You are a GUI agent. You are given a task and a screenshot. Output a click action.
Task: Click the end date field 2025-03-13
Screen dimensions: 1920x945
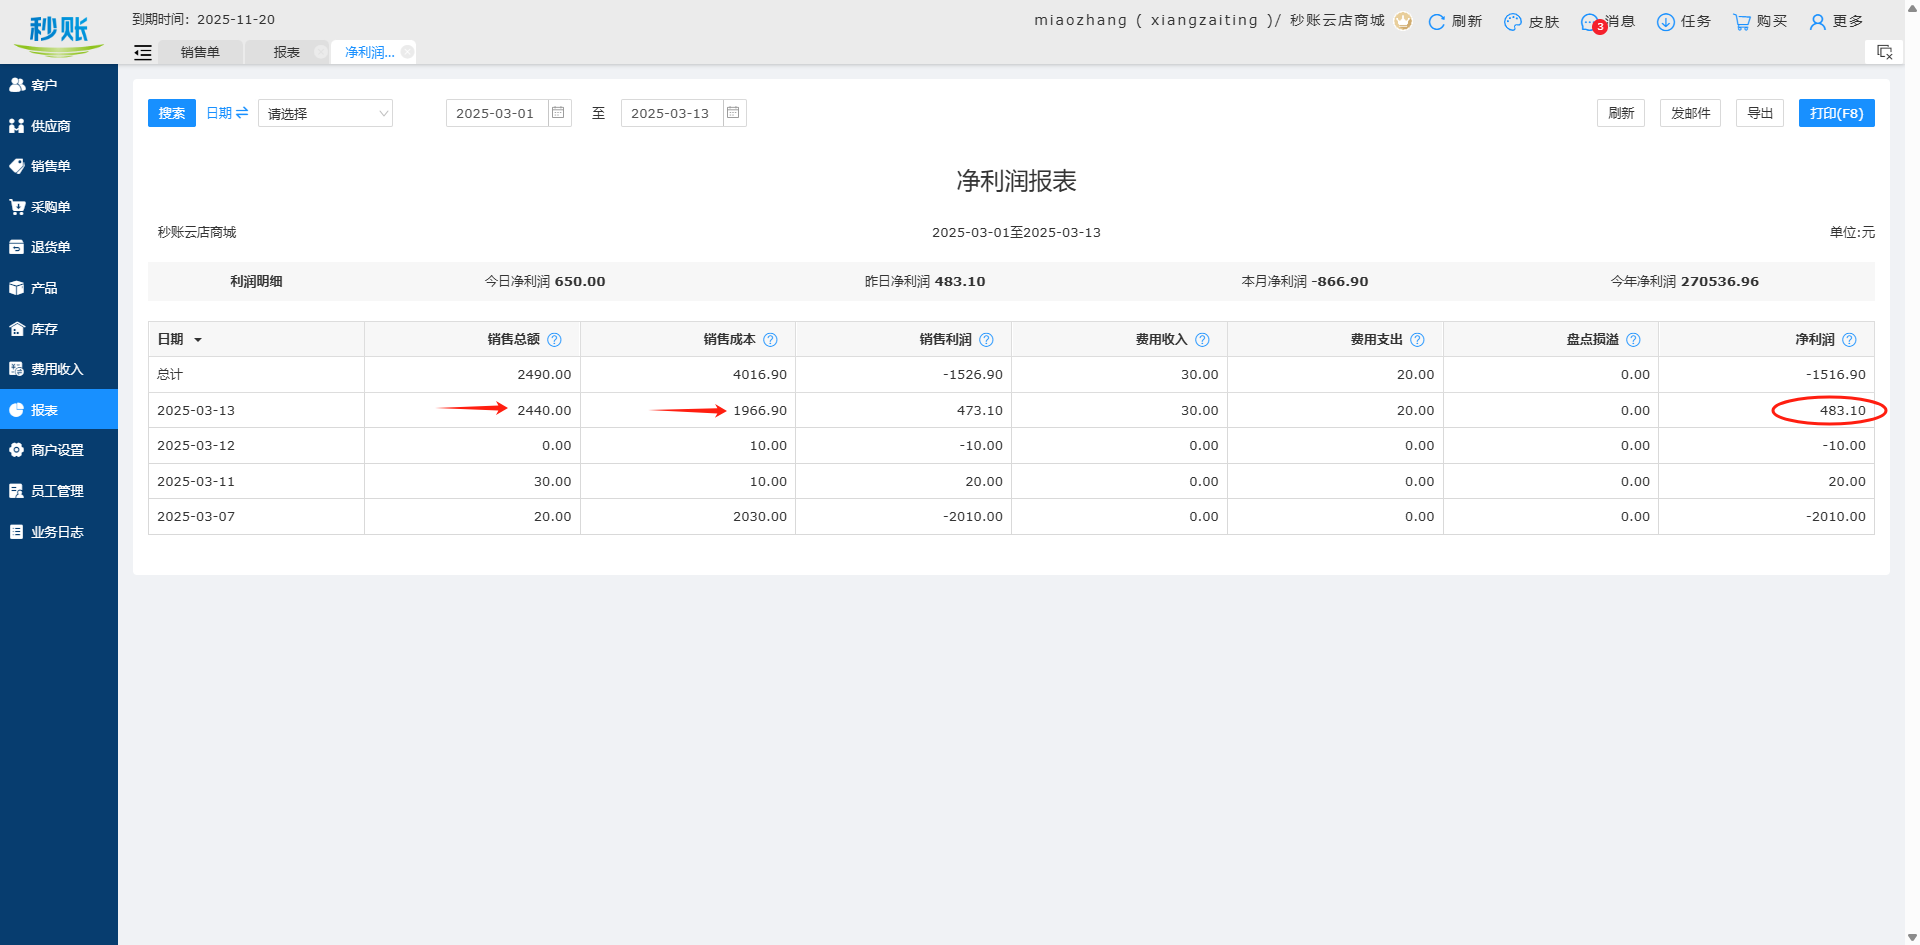coord(671,113)
